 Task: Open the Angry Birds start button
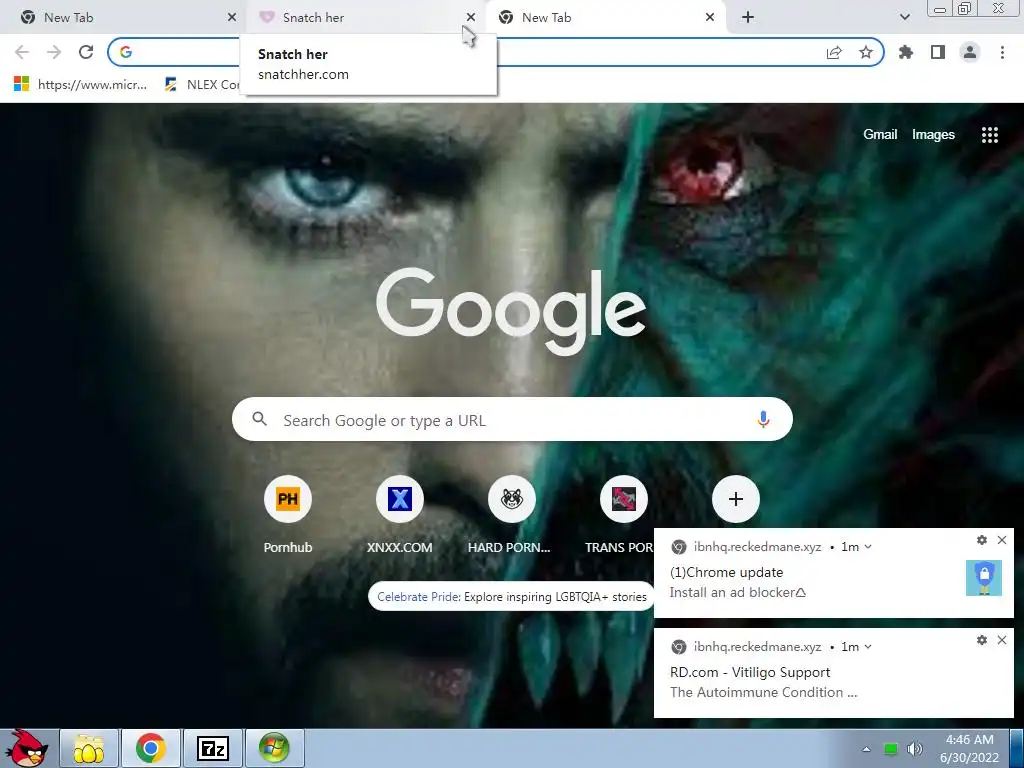27,748
